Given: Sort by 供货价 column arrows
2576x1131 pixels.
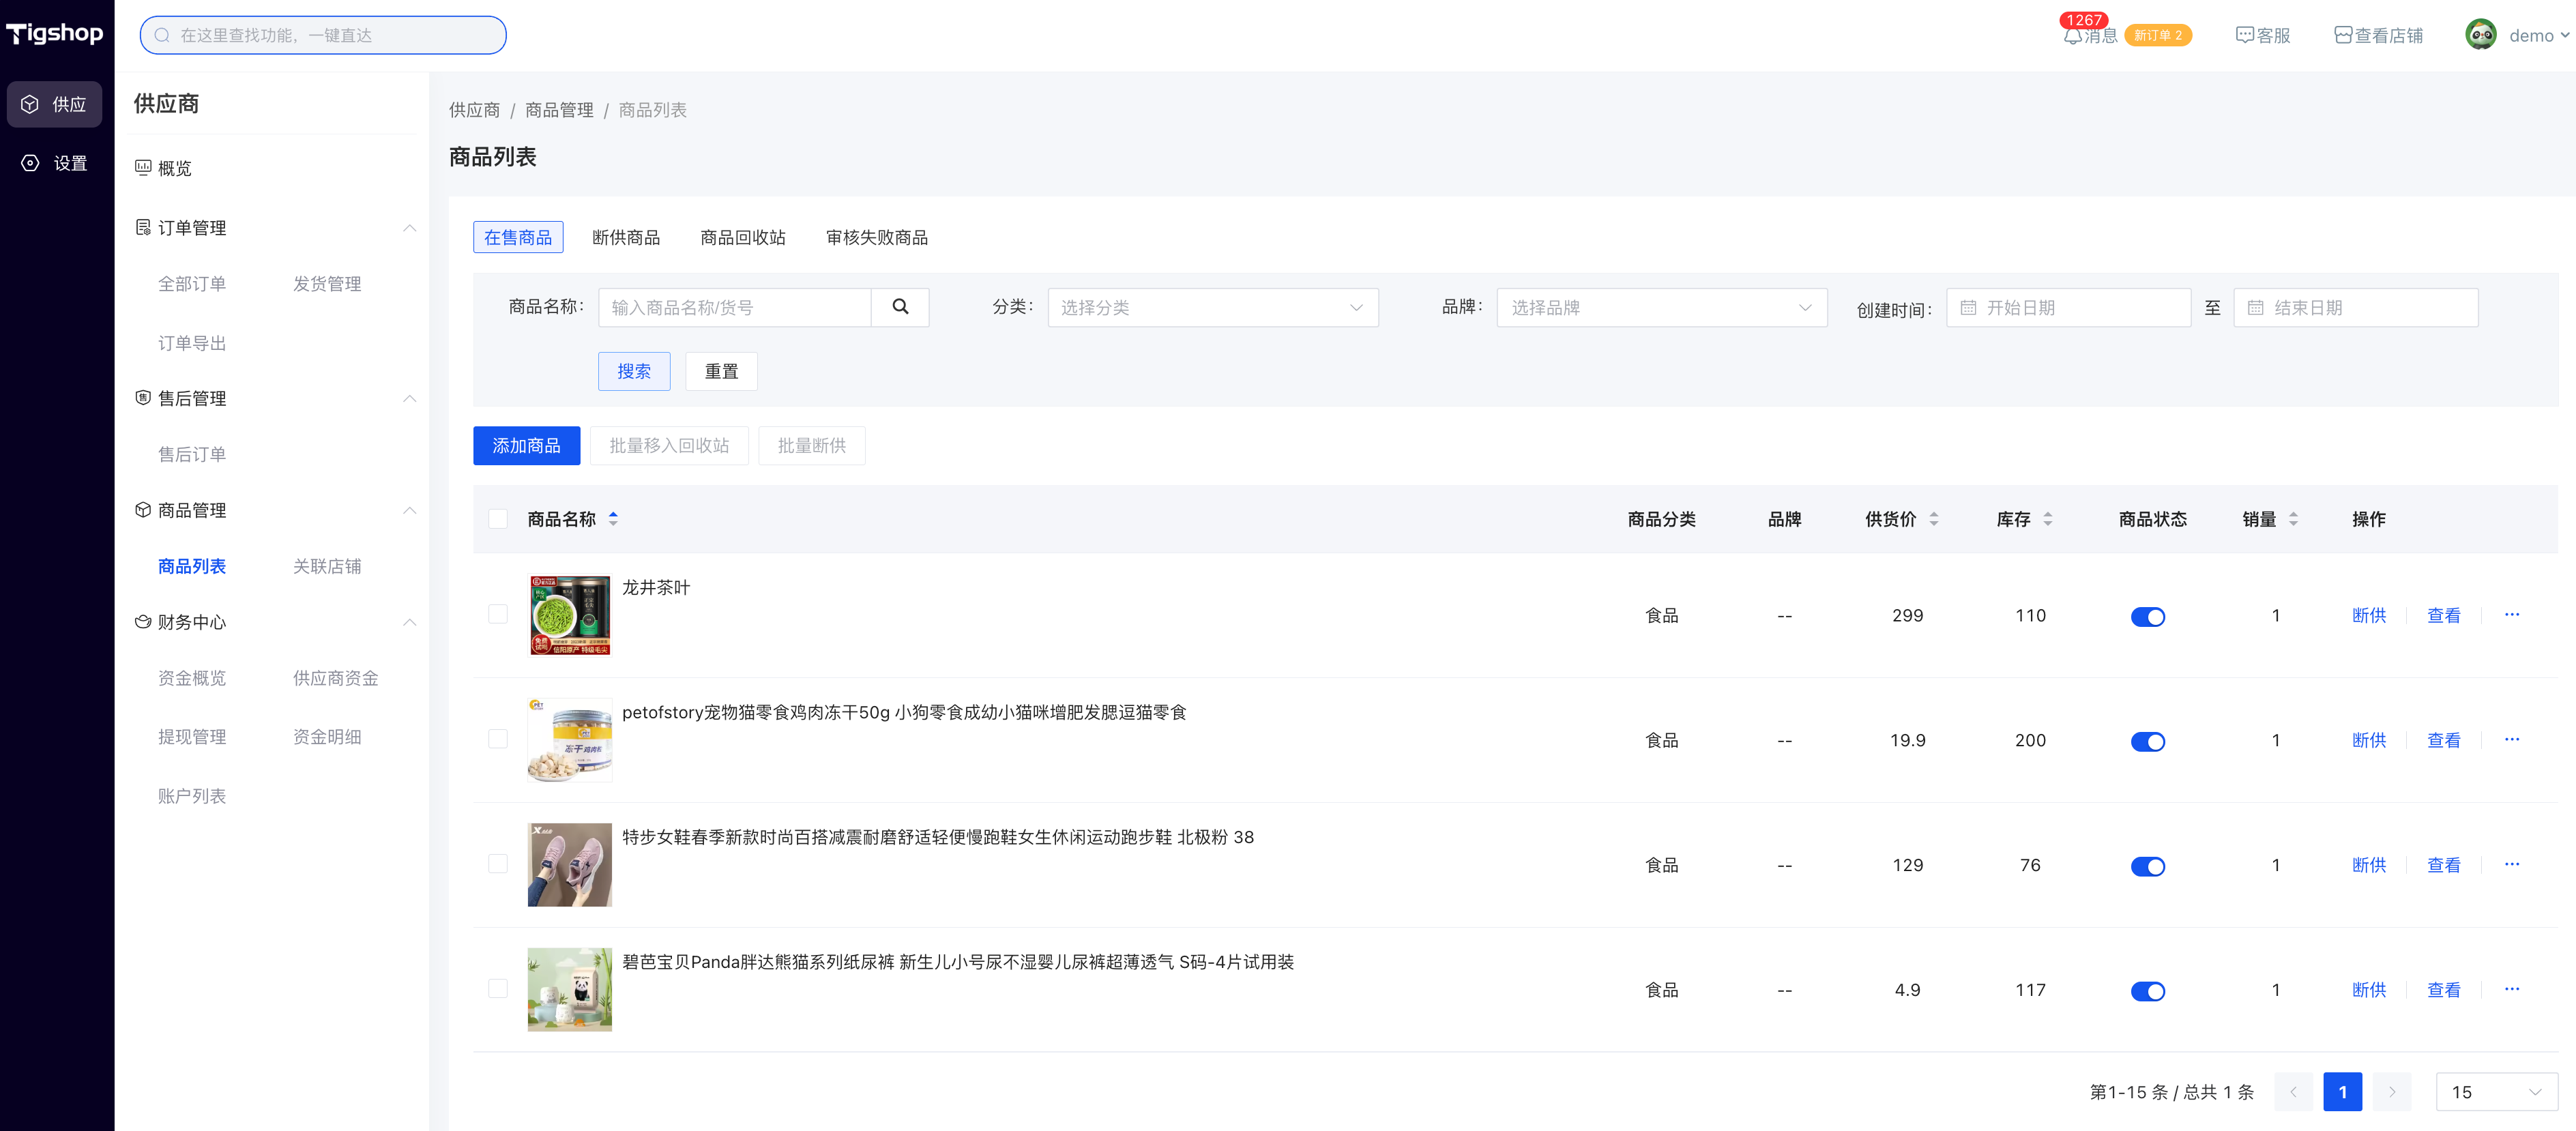Looking at the screenshot, I should click(1933, 519).
